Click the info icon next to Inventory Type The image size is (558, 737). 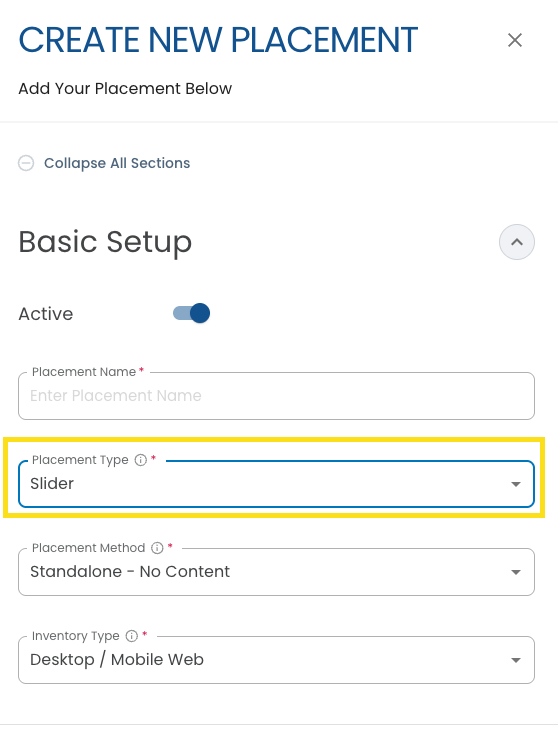[x=132, y=636]
